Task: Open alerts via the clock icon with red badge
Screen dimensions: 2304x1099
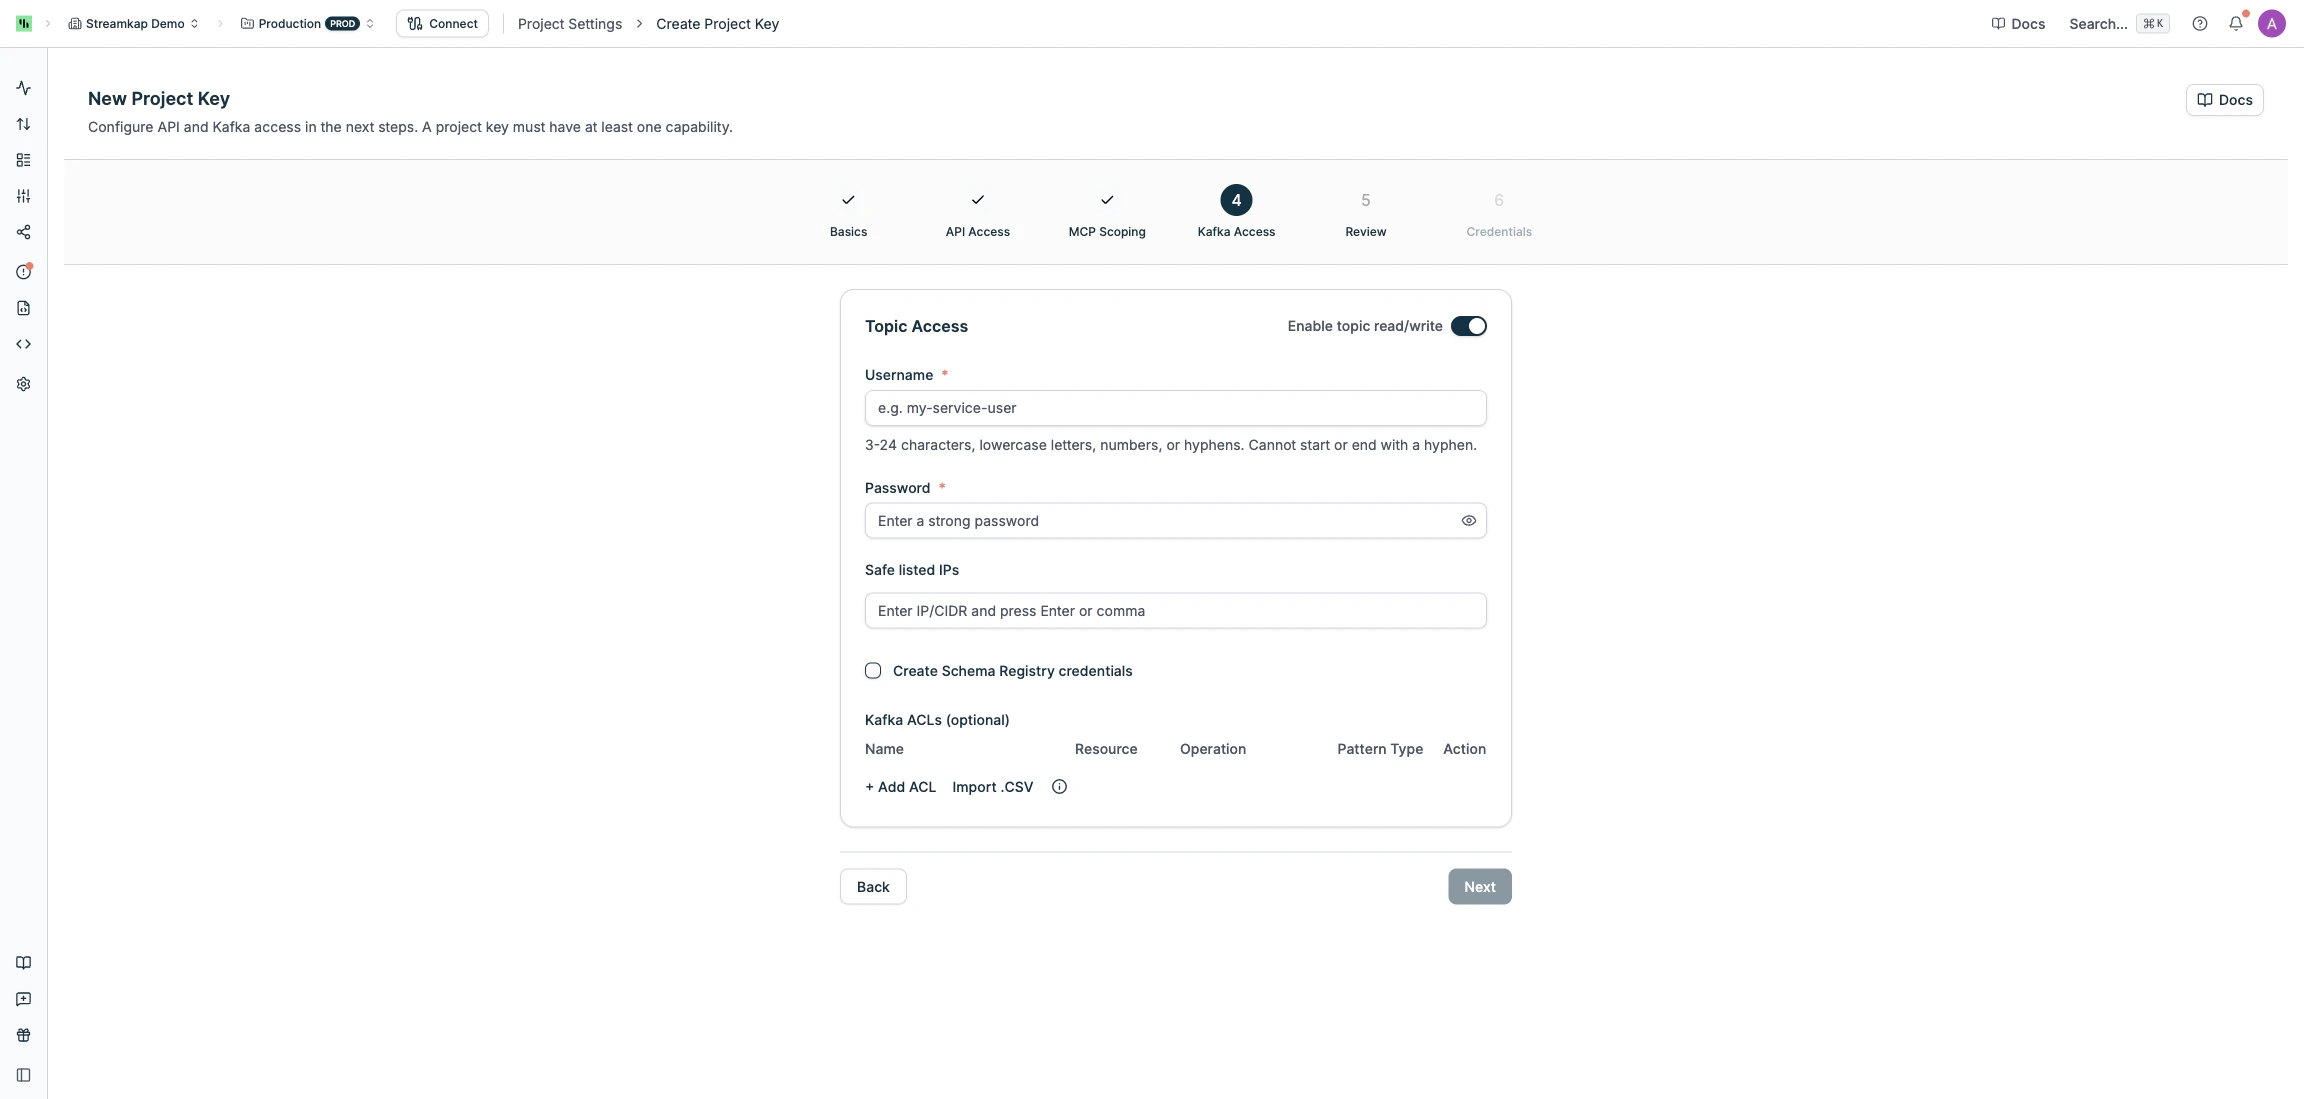Action: tap(23, 270)
